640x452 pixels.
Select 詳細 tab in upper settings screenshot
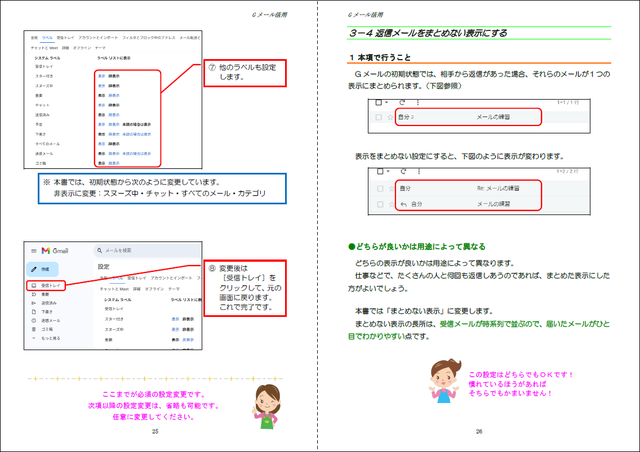pos(65,48)
